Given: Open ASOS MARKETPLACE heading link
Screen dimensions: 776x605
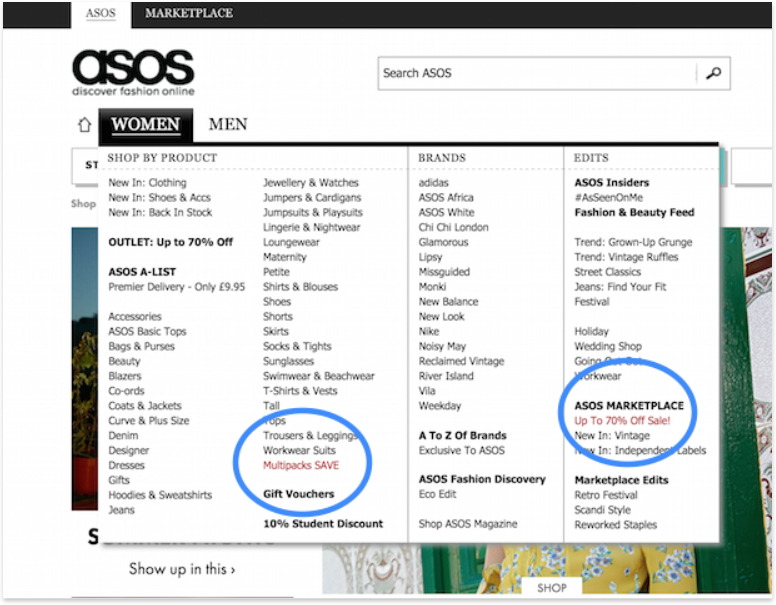Looking at the screenshot, I should pyautogui.click(x=629, y=405).
